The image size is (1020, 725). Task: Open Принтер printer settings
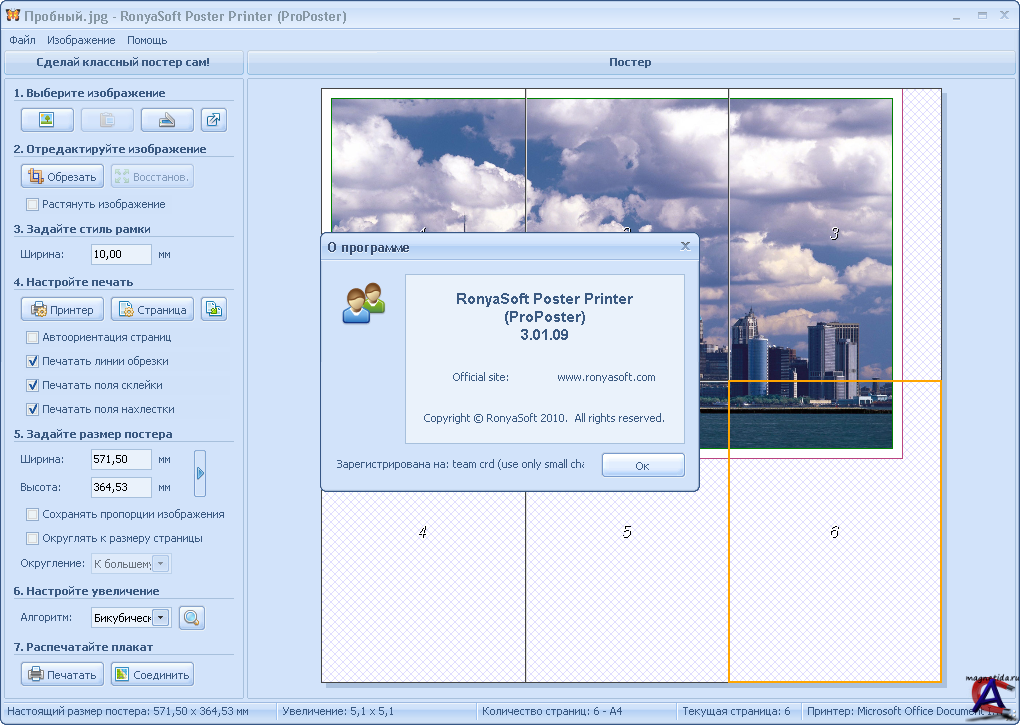click(62, 310)
